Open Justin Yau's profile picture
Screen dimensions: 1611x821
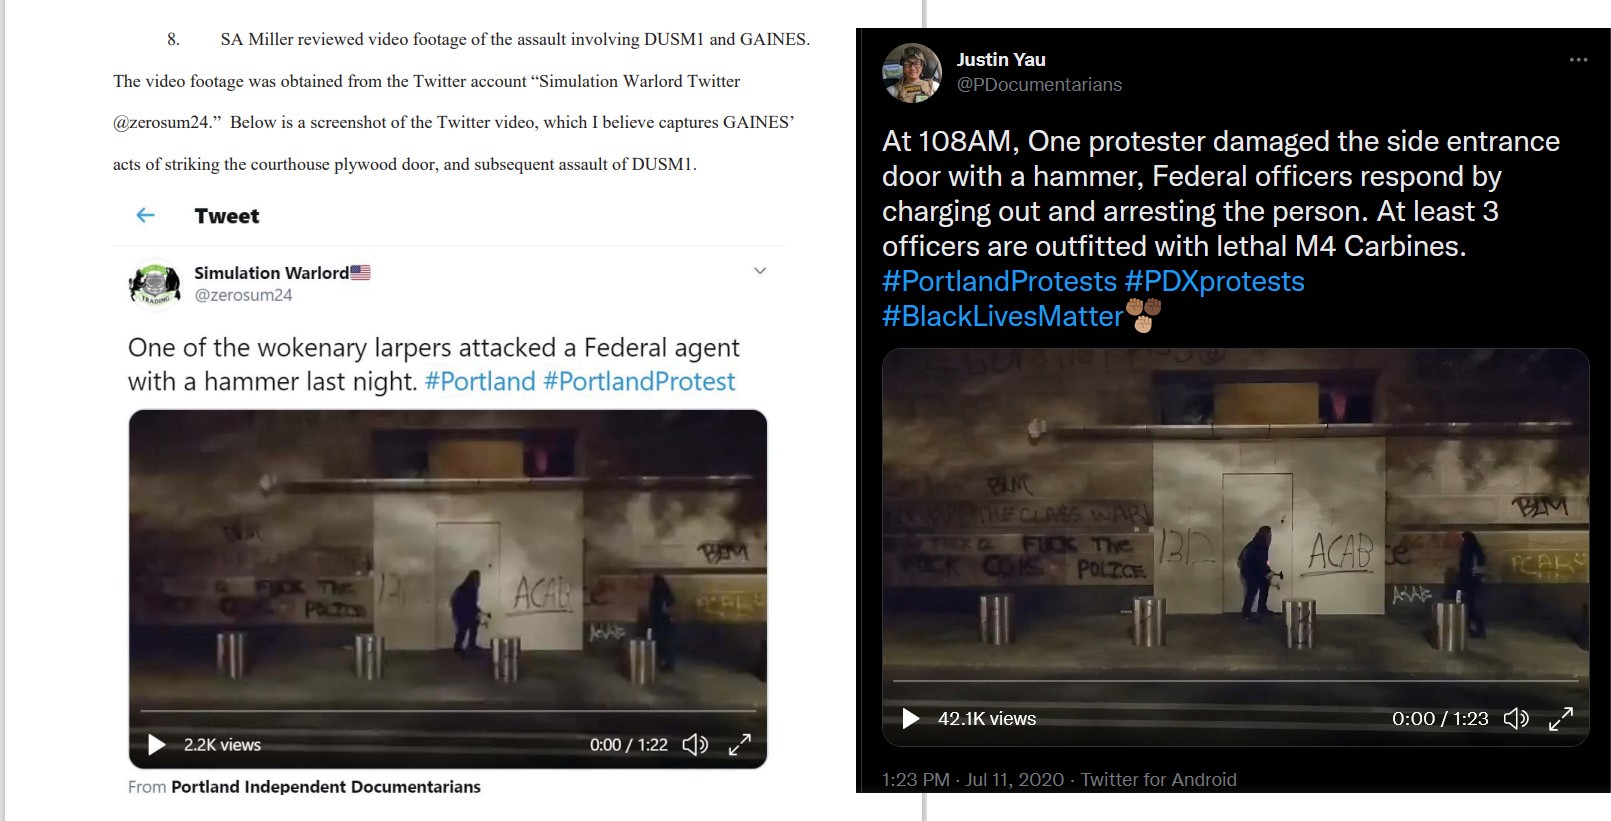(911, 73)
